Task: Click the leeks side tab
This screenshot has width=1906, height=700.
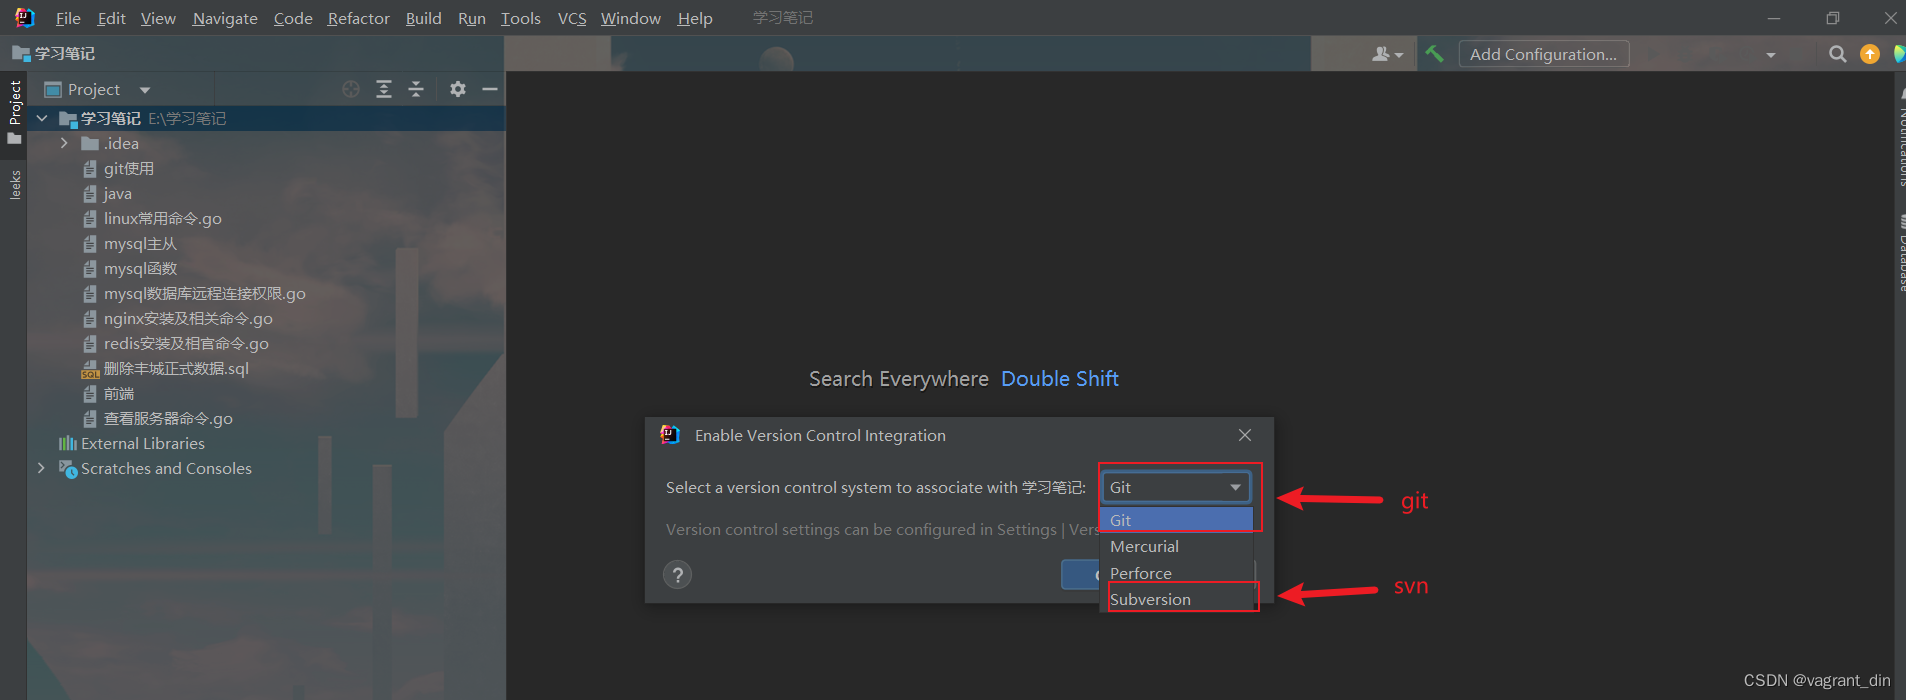Action: point(14,185)
